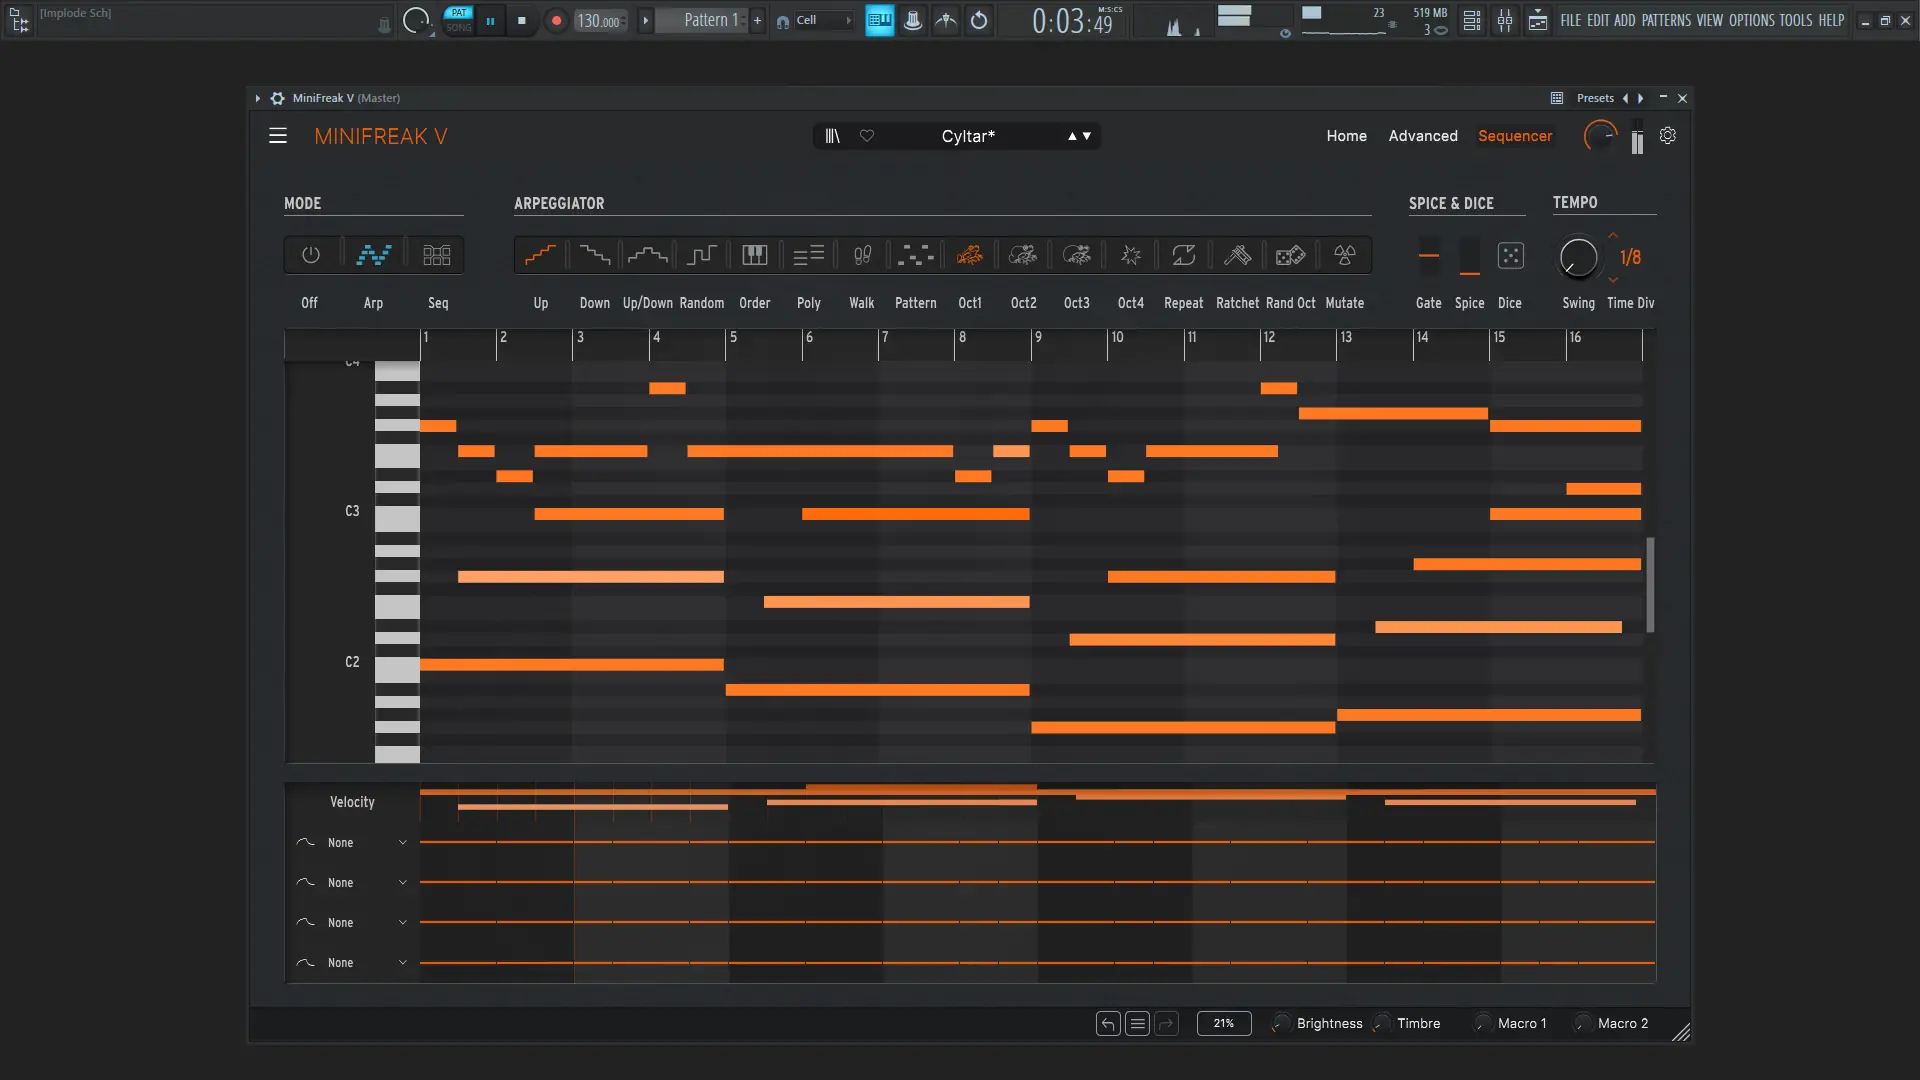Viewport: 1920px width, 1080px height.
Task: Select the Random arpeggiator mode icon
Action: tap(701, 255)
